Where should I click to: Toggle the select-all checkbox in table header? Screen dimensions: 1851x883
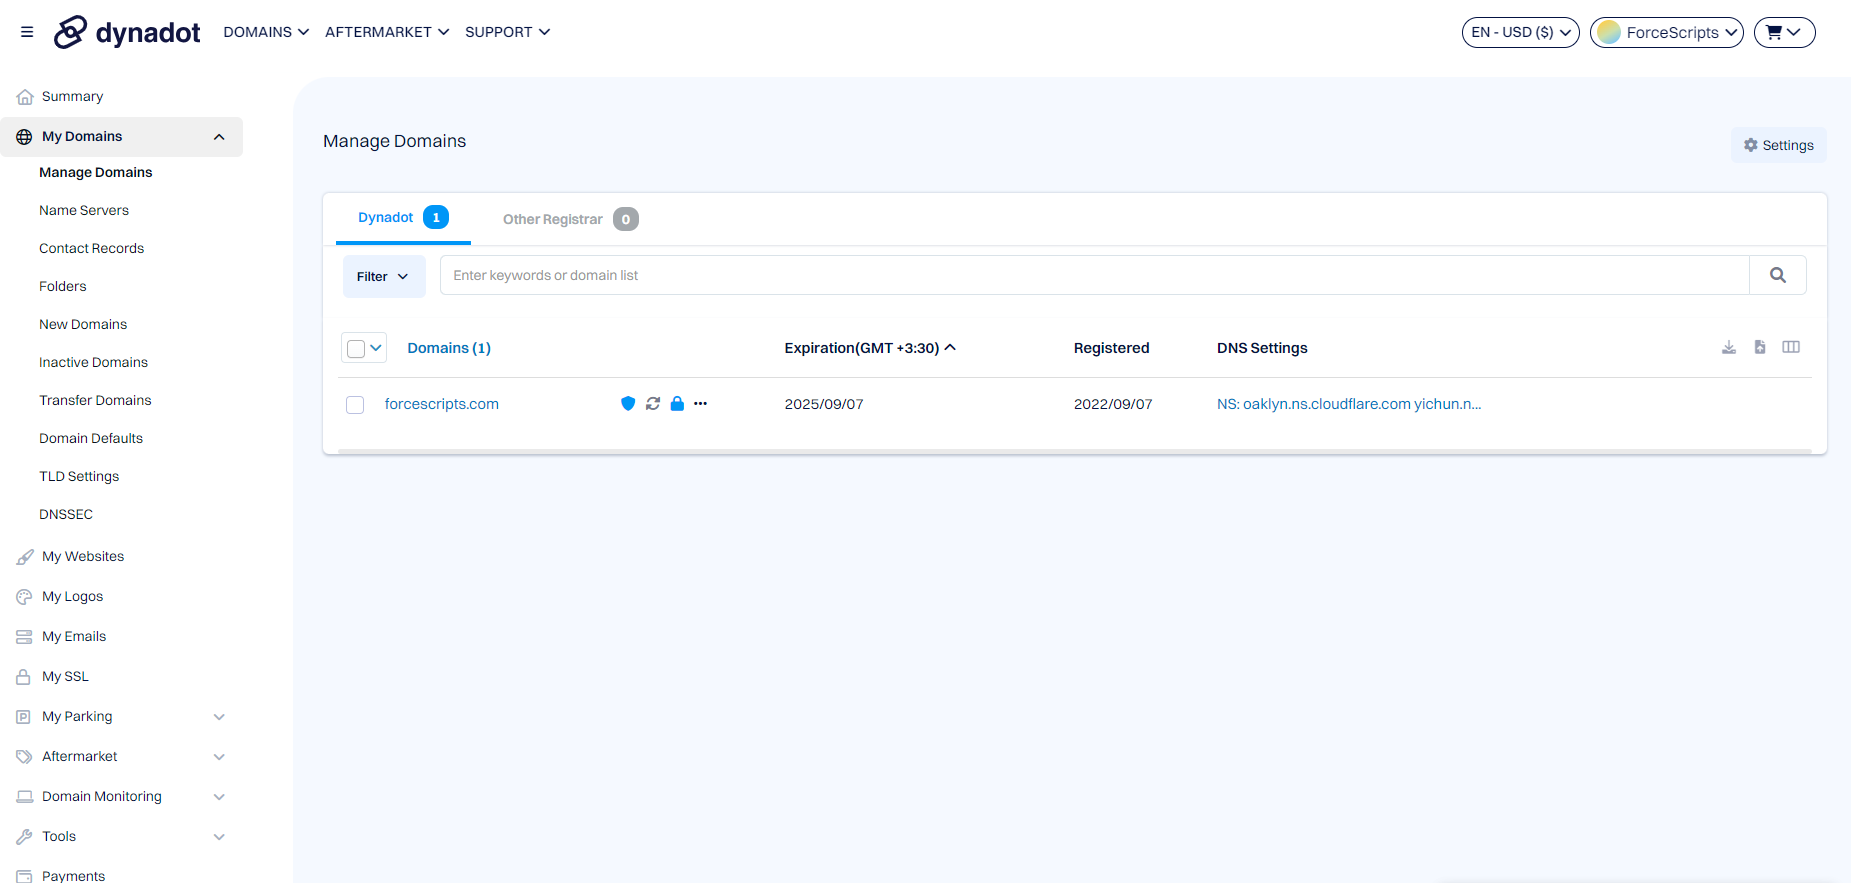click(x=356, y=348)
